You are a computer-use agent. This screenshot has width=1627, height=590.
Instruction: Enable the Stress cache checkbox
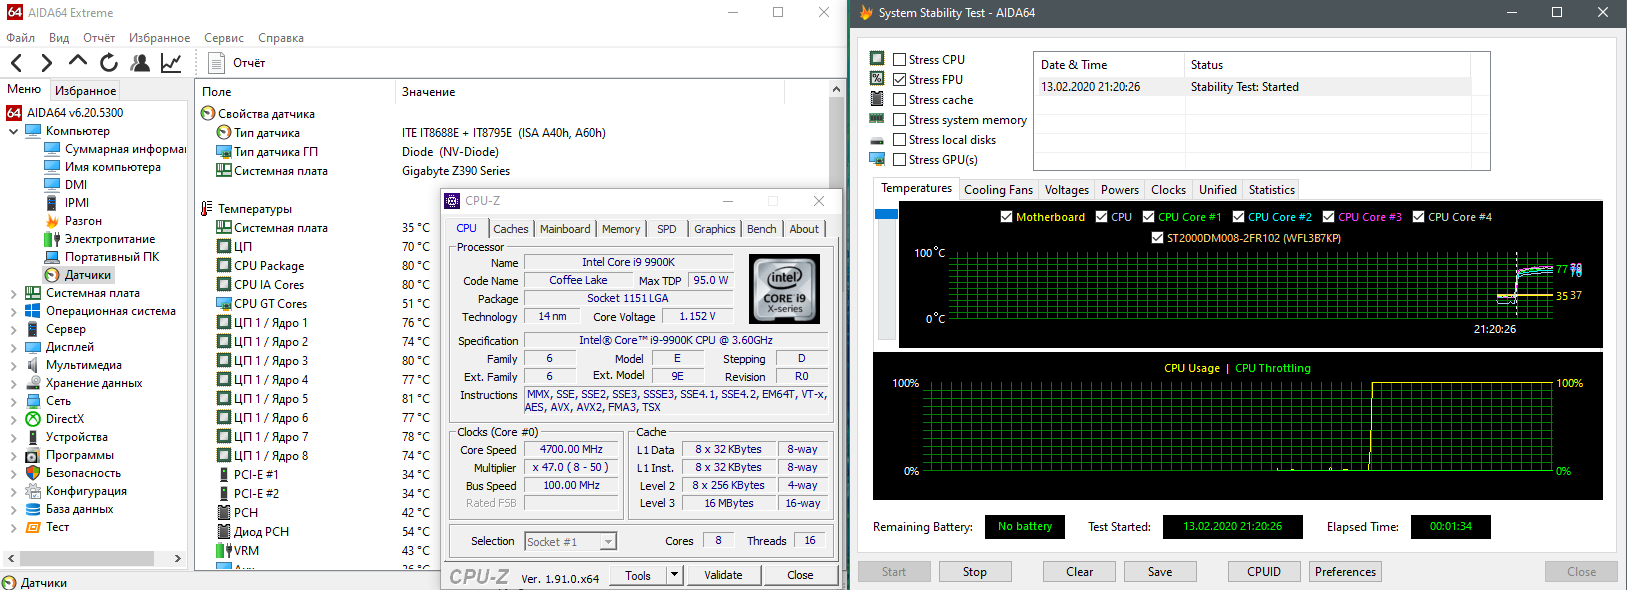coord(900,100)
